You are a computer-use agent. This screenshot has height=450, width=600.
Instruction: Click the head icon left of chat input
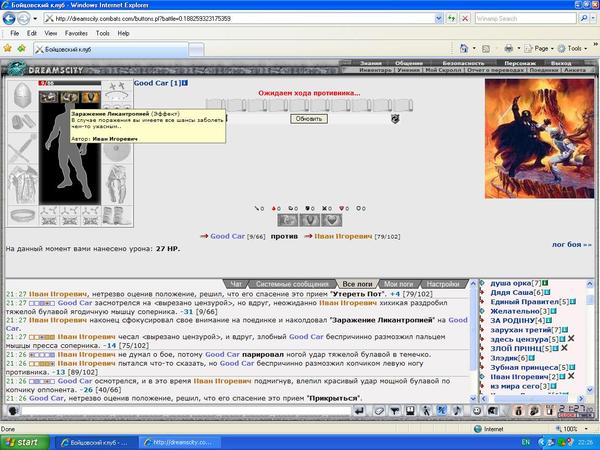(13, 411)
